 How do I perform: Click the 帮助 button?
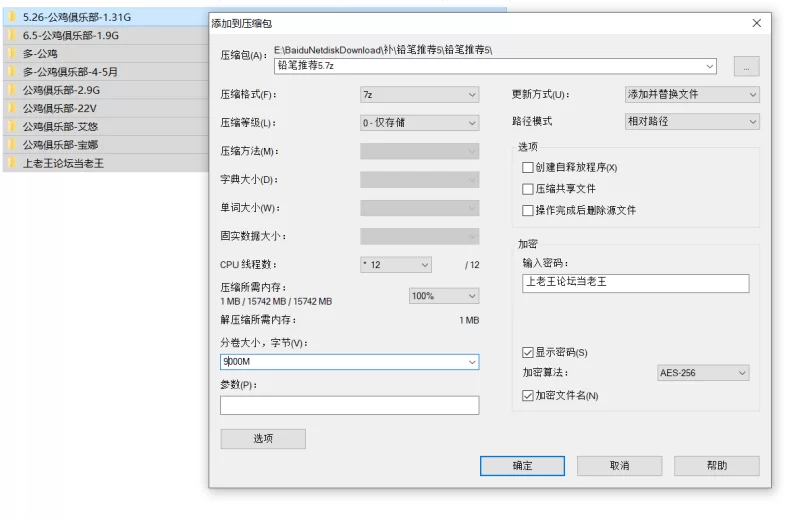pyautogui.click(x=717, y=466)
